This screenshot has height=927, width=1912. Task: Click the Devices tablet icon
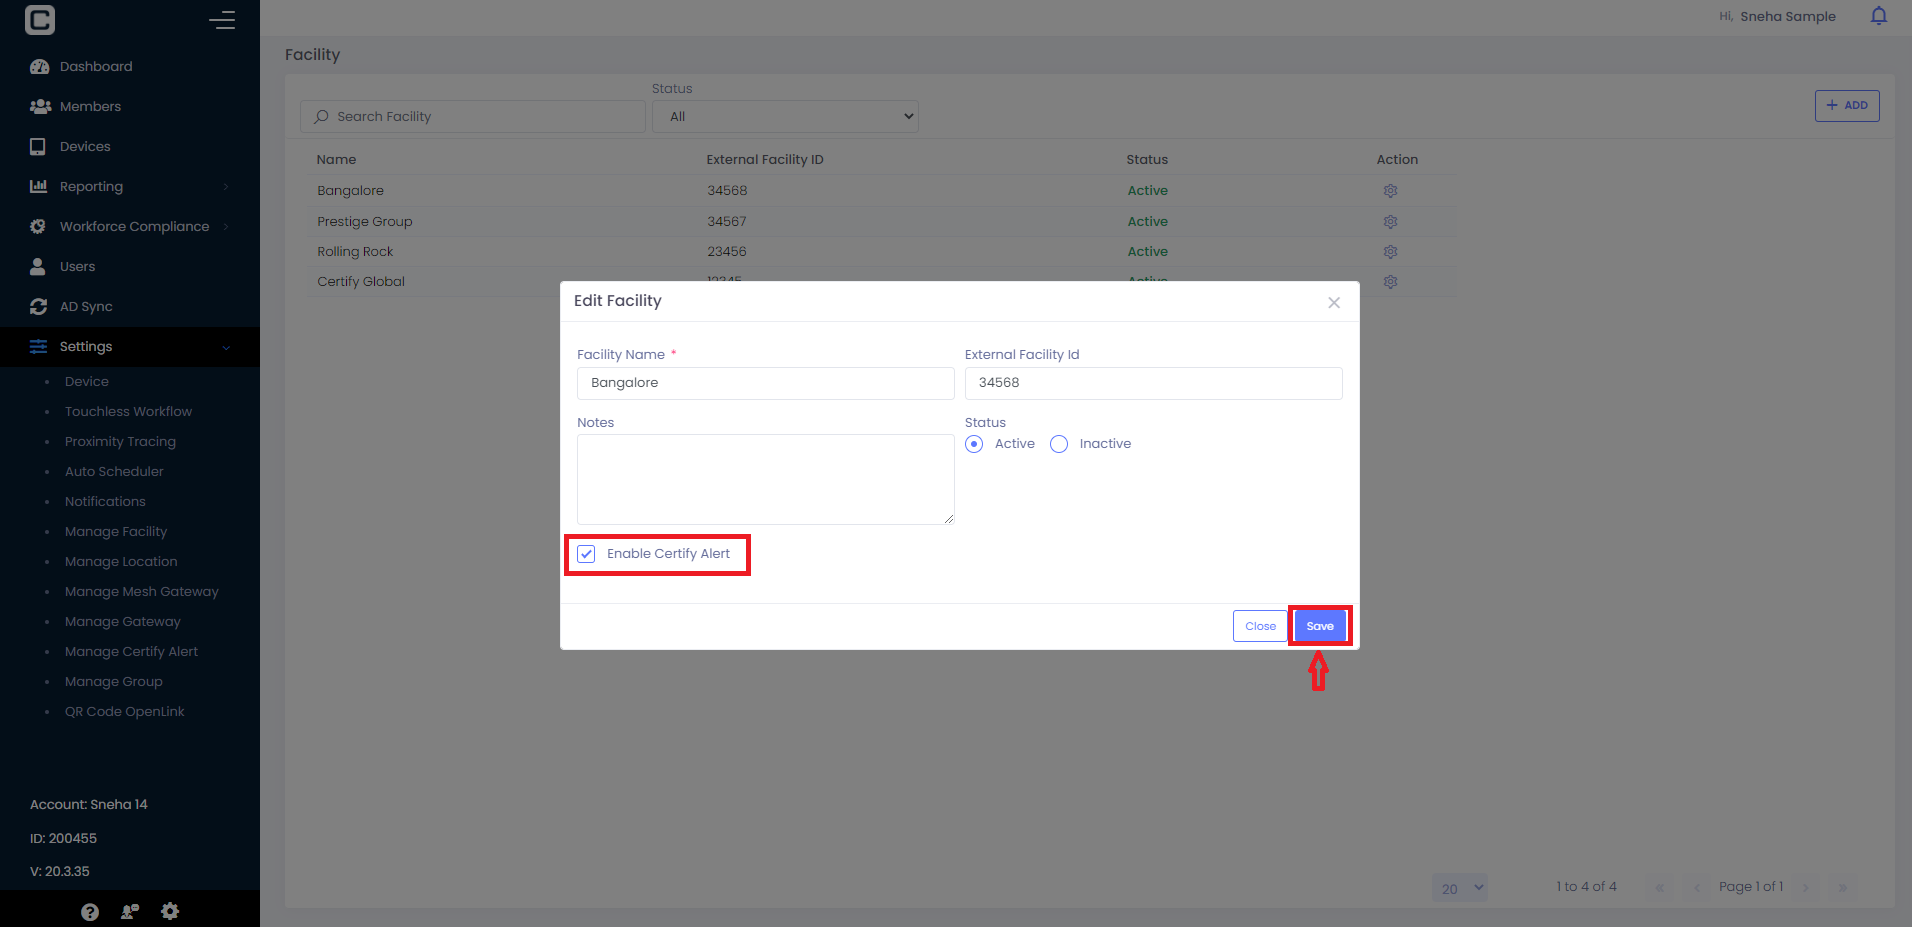click(x=38, y=146)
